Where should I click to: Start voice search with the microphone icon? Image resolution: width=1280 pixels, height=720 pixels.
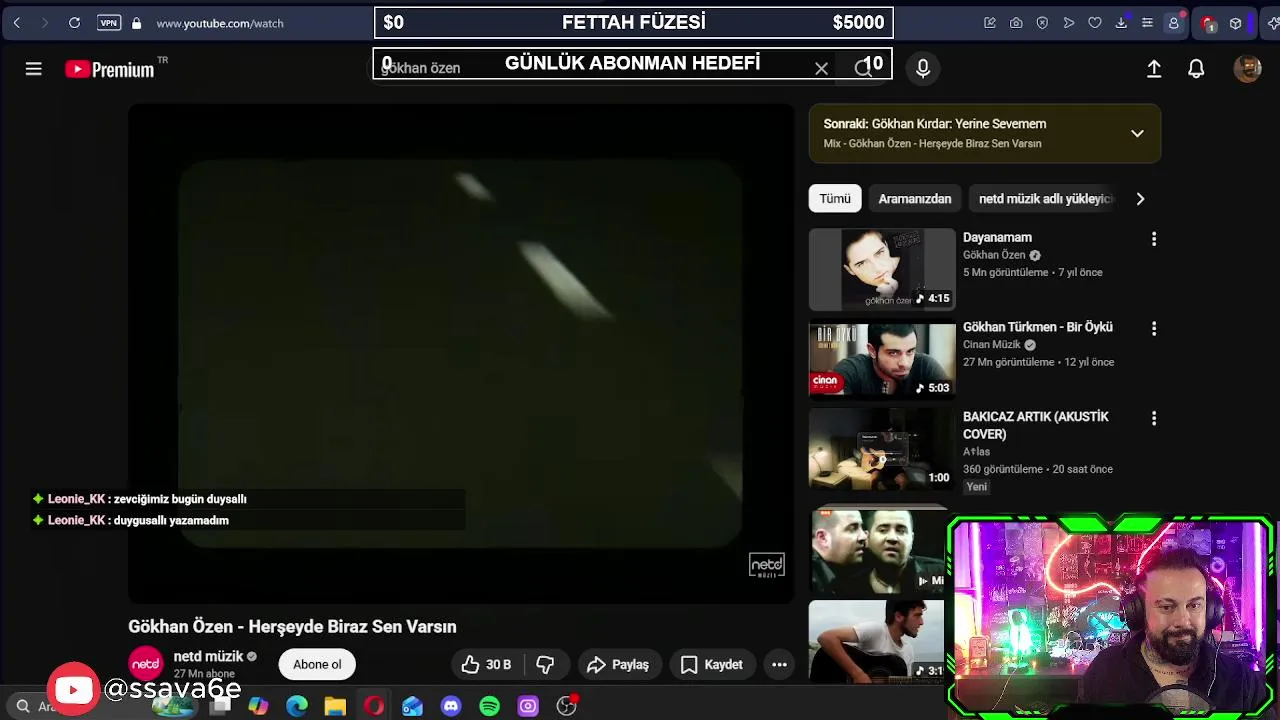(x=923, y=68)
